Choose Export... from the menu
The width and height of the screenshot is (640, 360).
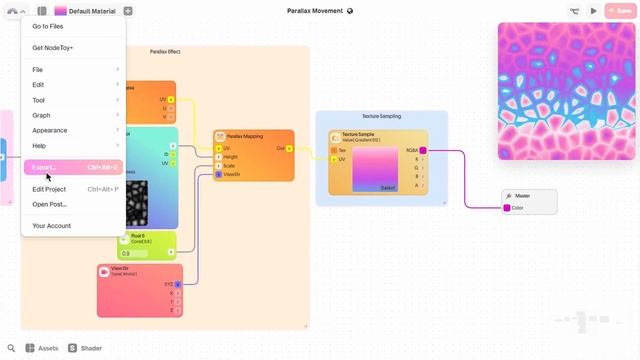[73, 167]
